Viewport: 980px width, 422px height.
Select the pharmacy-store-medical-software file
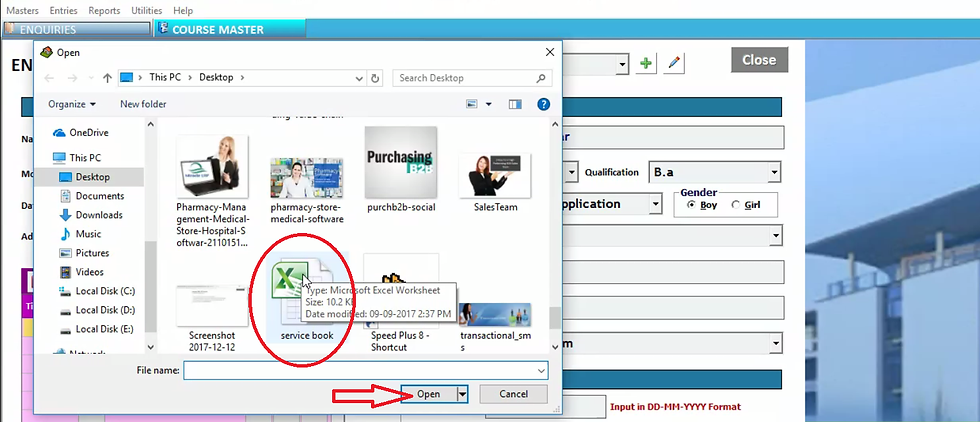(306, 191)
